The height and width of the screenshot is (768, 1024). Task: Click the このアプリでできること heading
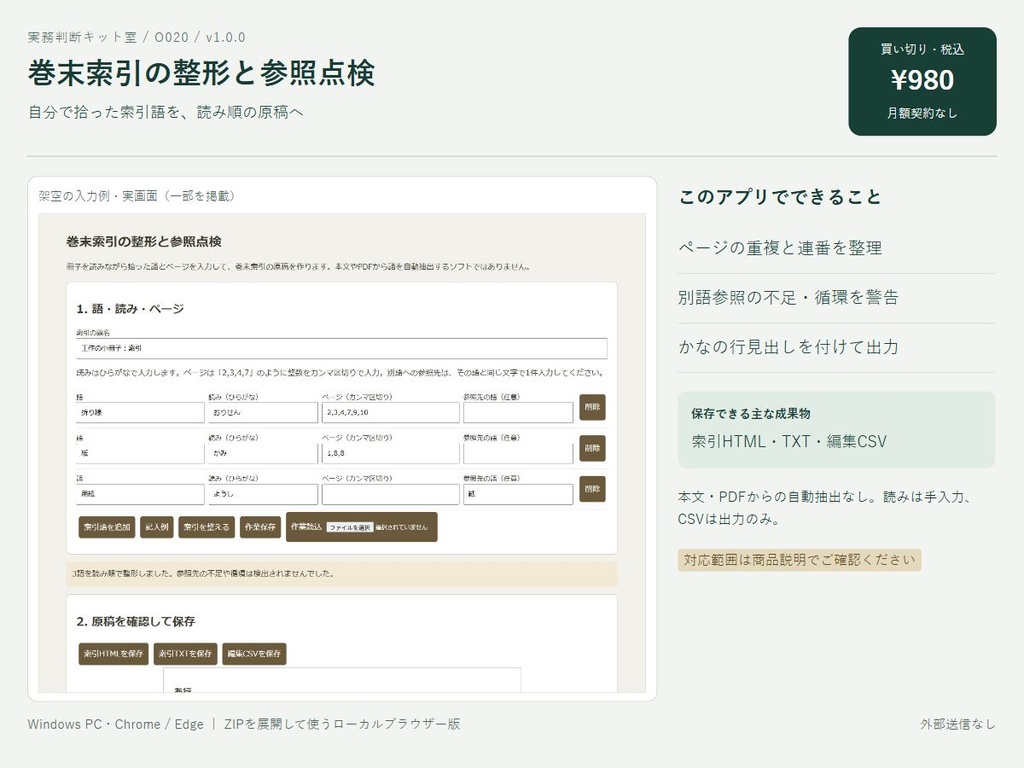tap(780, 197)
